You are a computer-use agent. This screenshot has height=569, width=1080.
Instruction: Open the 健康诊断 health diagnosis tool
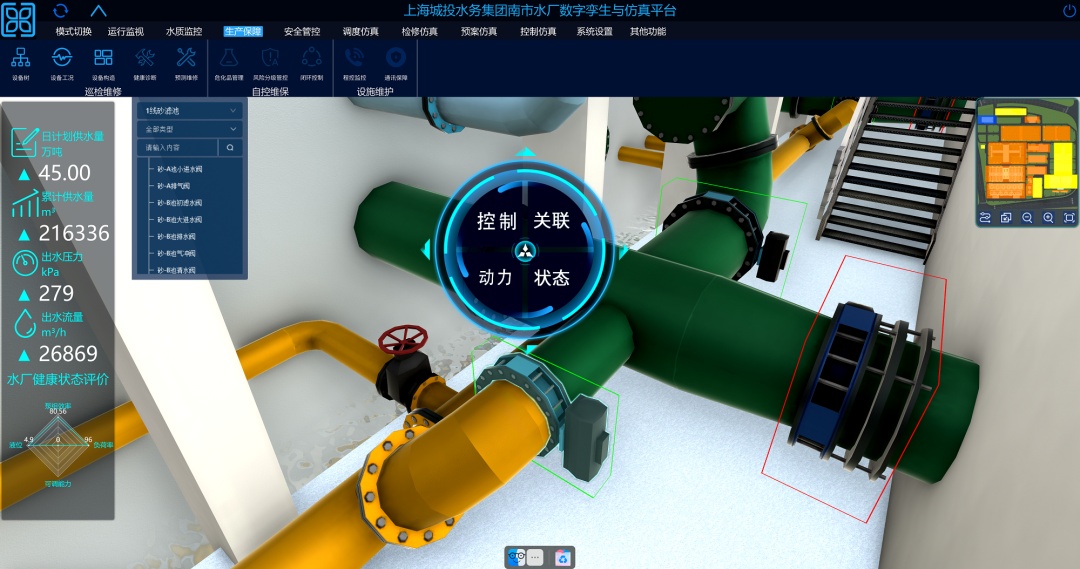(145, 63)
